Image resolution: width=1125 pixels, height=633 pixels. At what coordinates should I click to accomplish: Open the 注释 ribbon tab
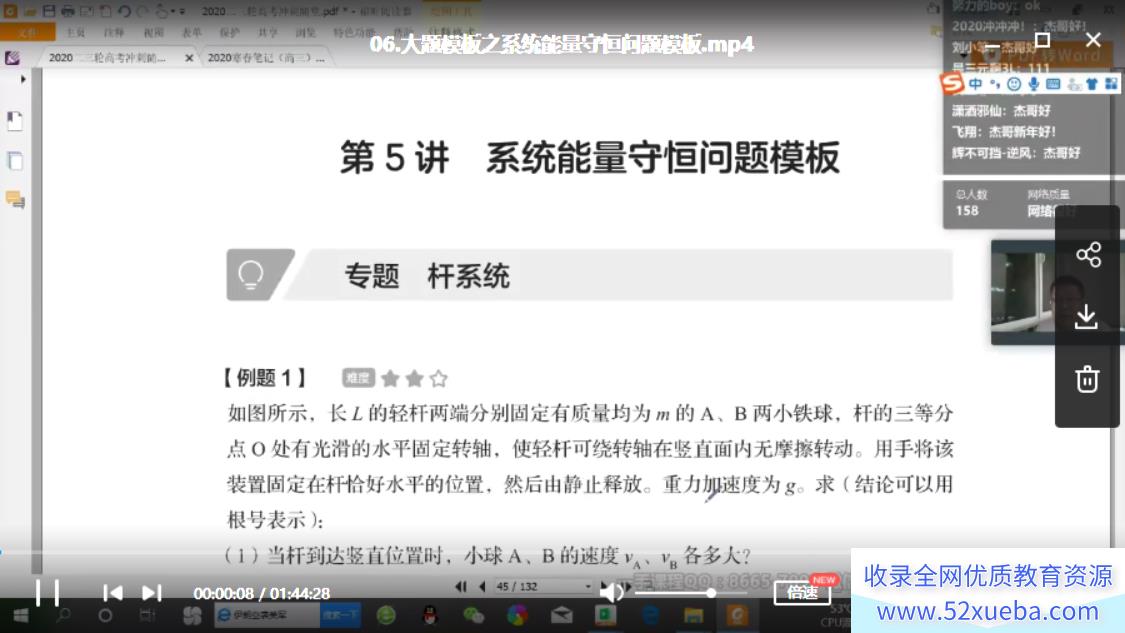[x=114, y=32]
